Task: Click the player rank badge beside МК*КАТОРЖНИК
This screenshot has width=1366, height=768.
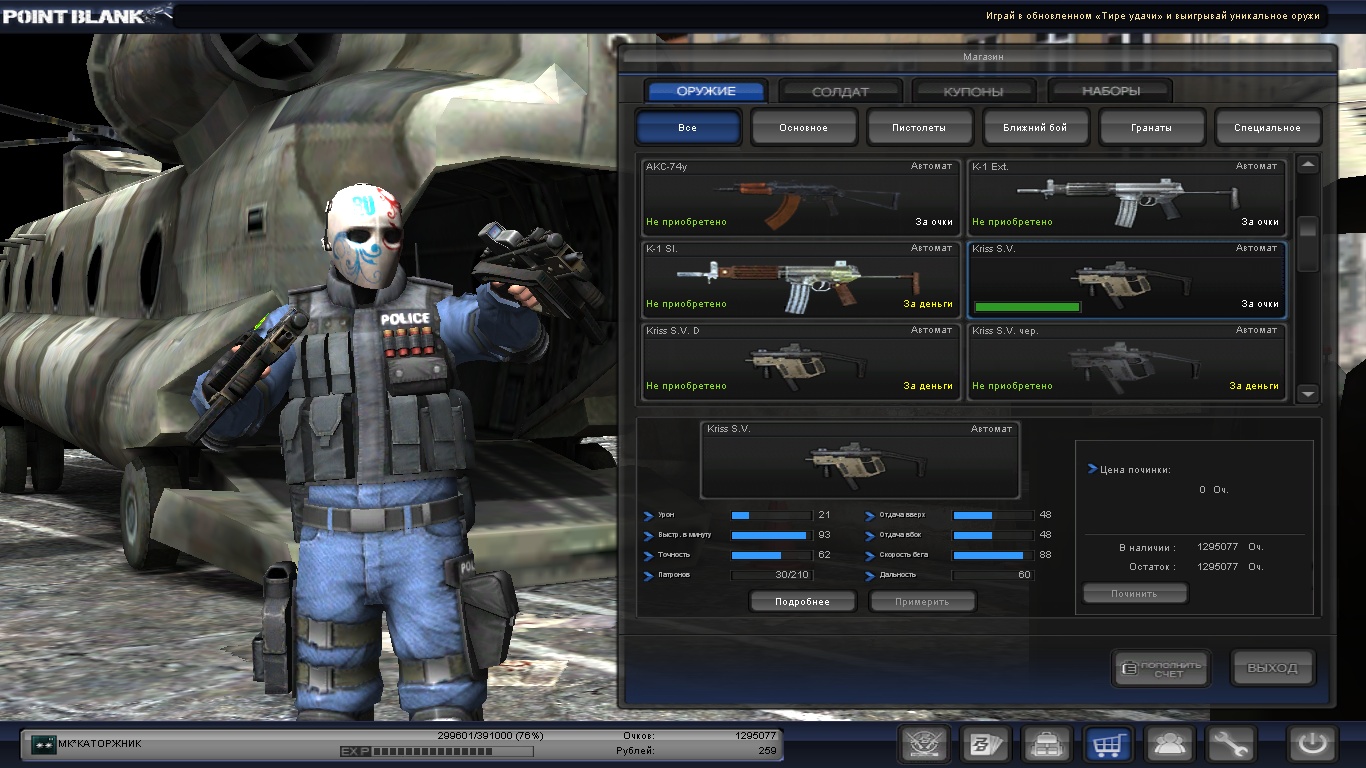Action: tap(43, 743)
